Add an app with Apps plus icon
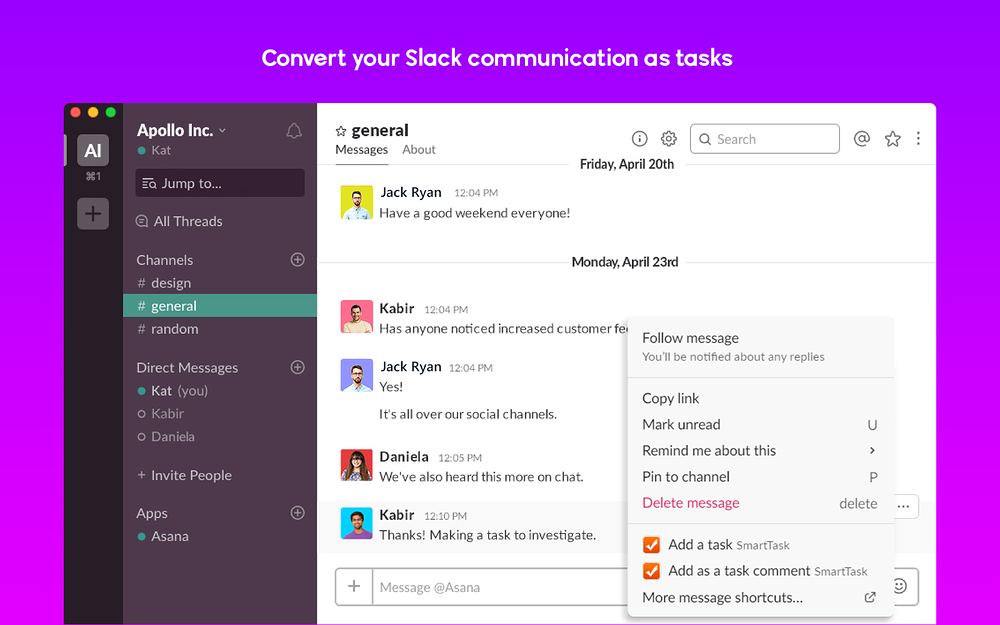 297,513
